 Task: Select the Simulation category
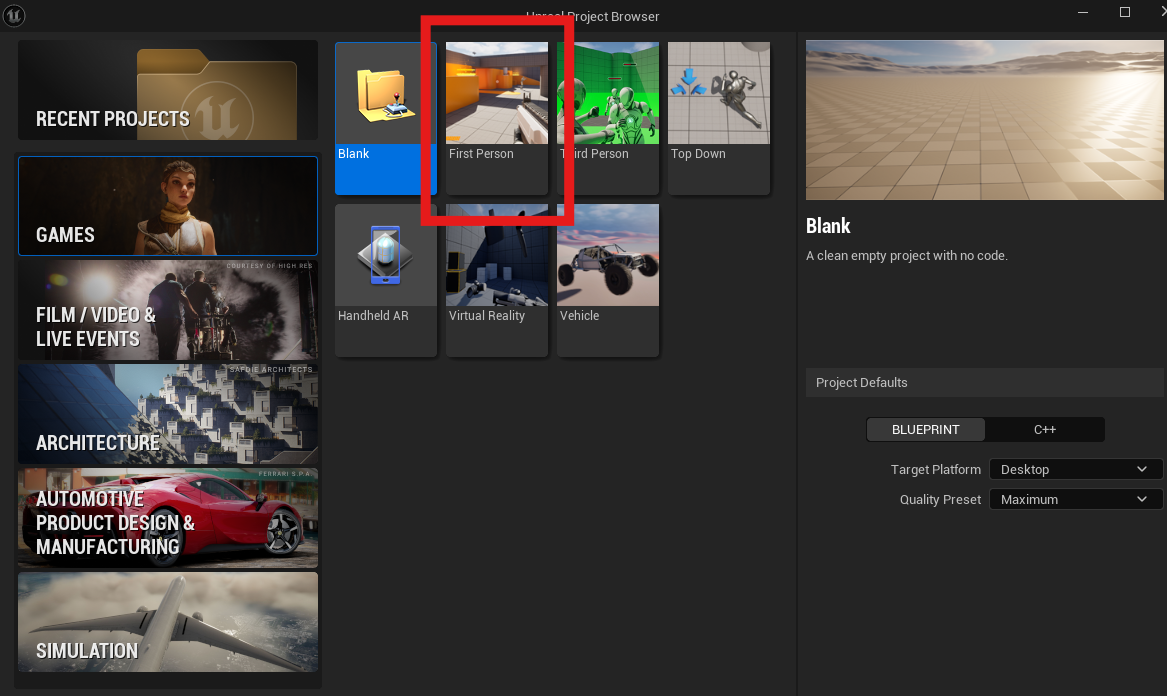(168, 622)
